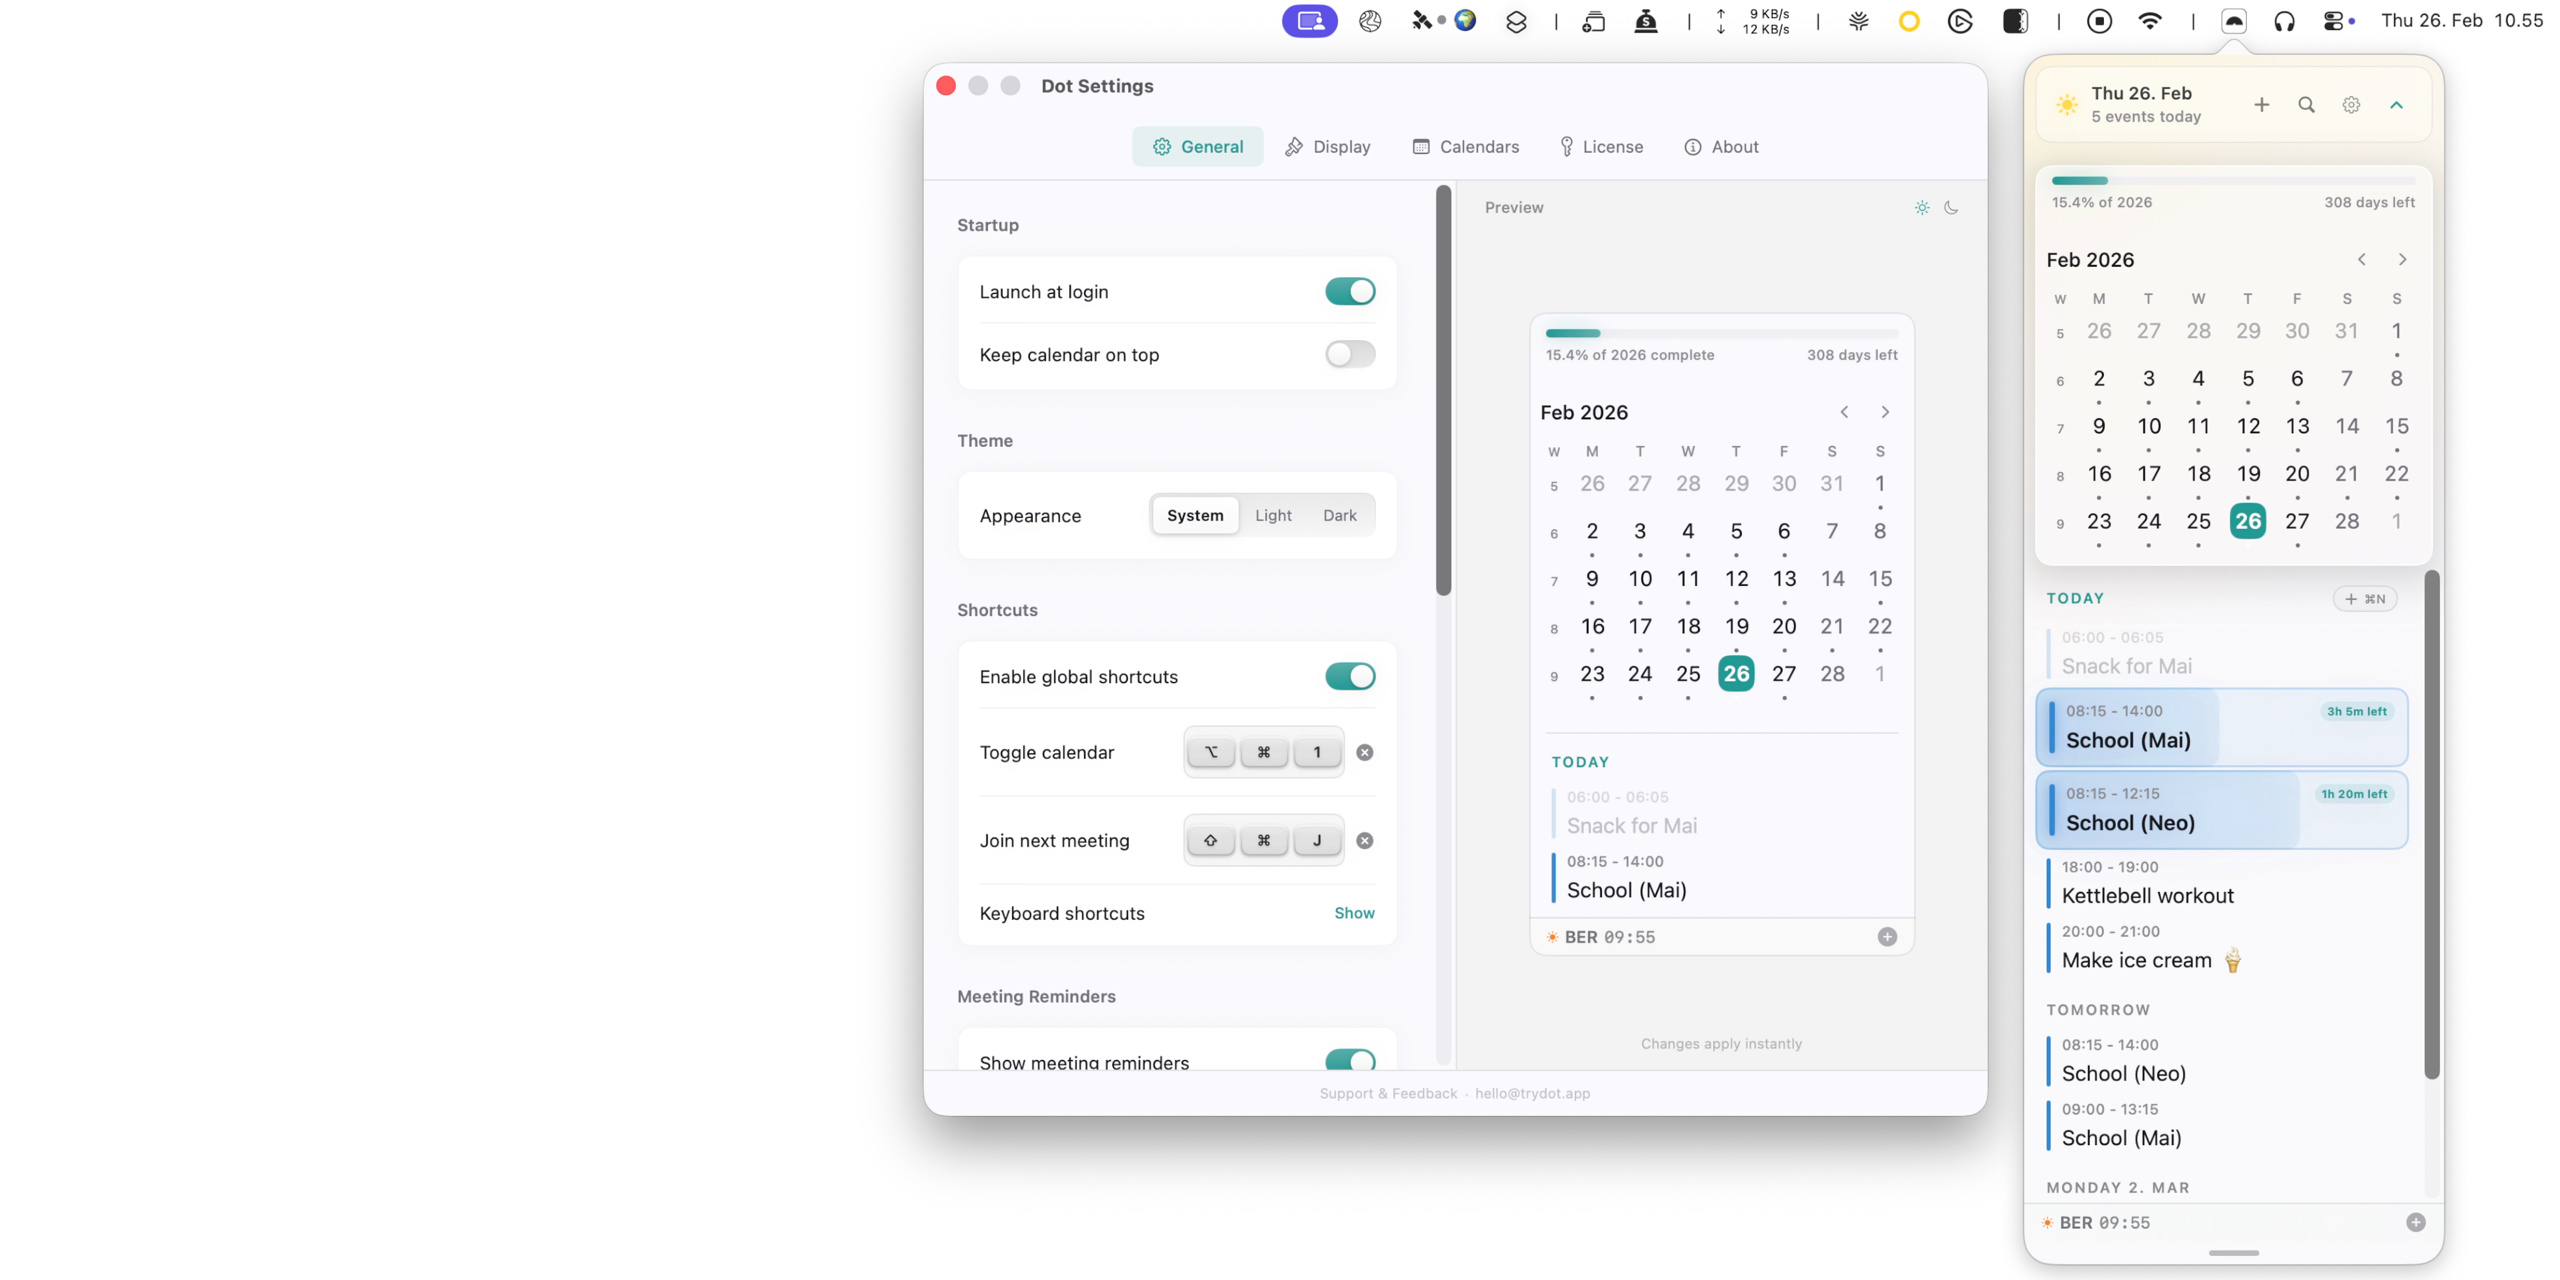The image size is (2560, 1280).
Task: Open the Calendars tab
Action: [x=1465, y=147]
